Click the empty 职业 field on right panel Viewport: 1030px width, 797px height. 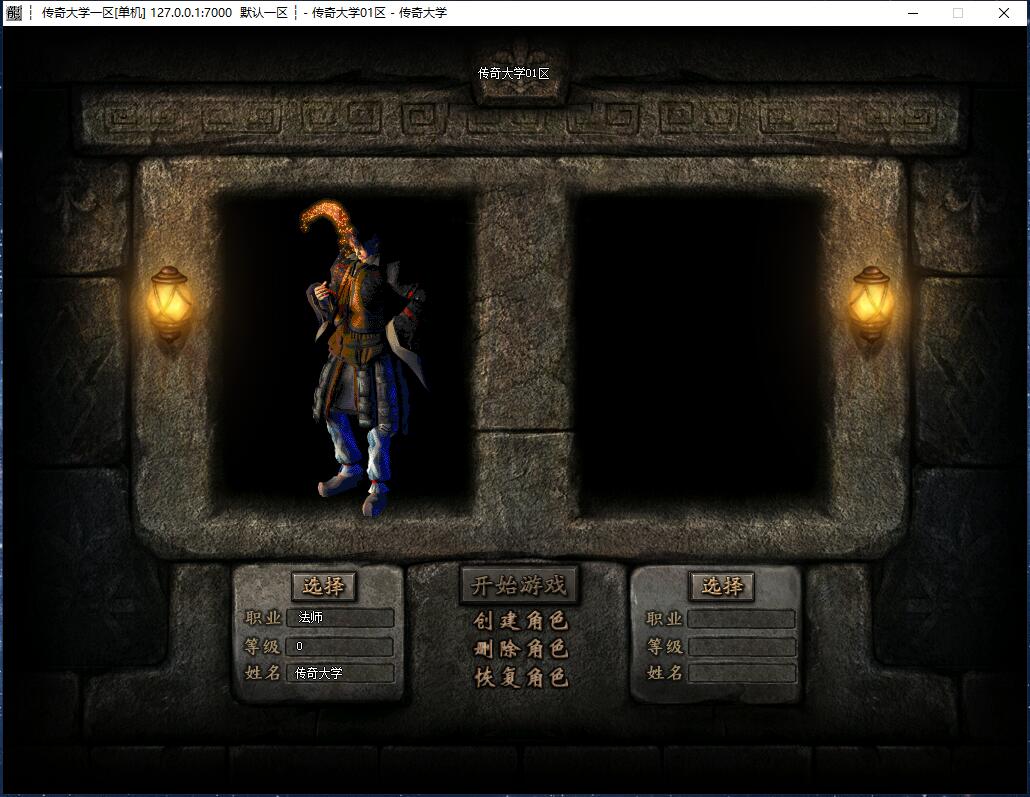pyautogui.click(x=742, y=619)
